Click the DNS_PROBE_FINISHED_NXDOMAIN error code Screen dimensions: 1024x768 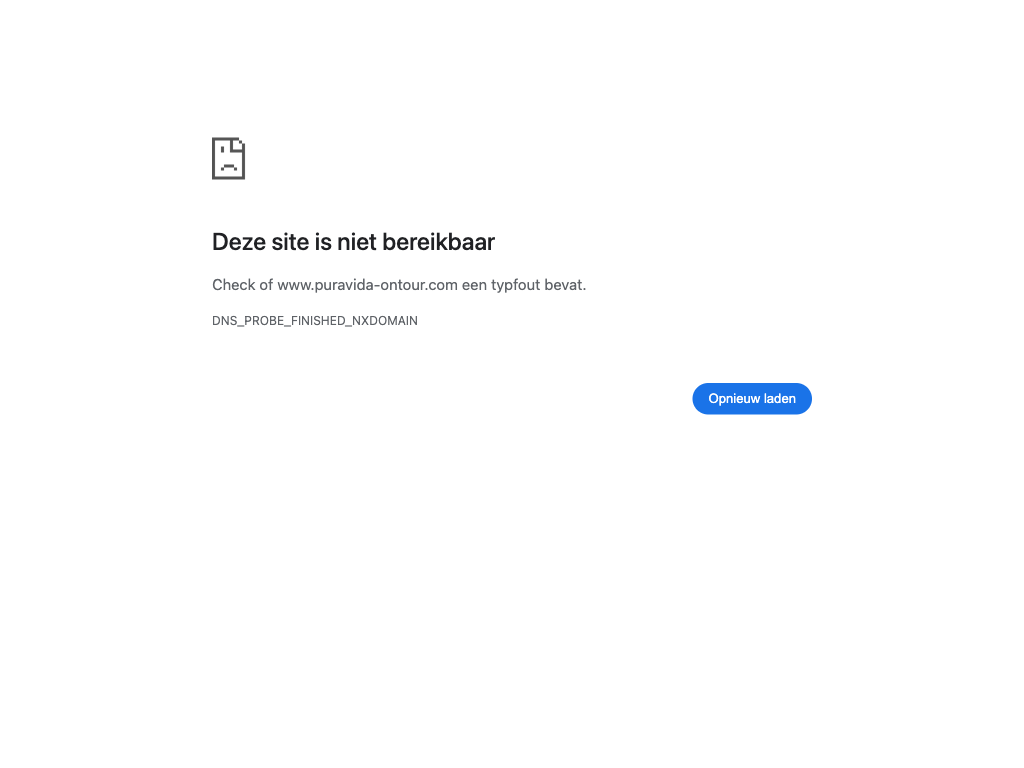click(315, 321)
